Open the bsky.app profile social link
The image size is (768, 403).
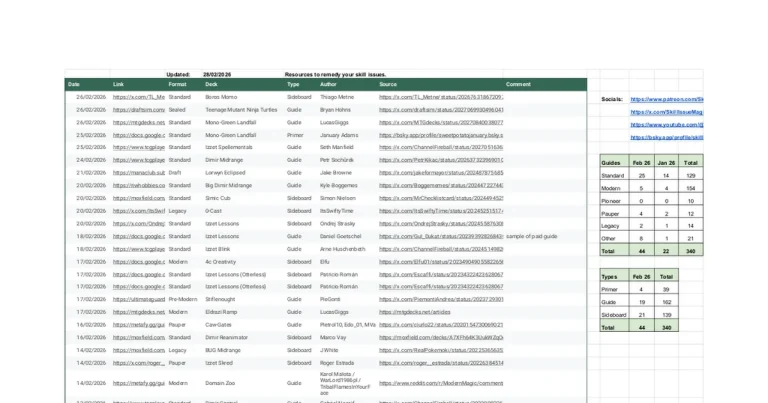coord(667,138)
